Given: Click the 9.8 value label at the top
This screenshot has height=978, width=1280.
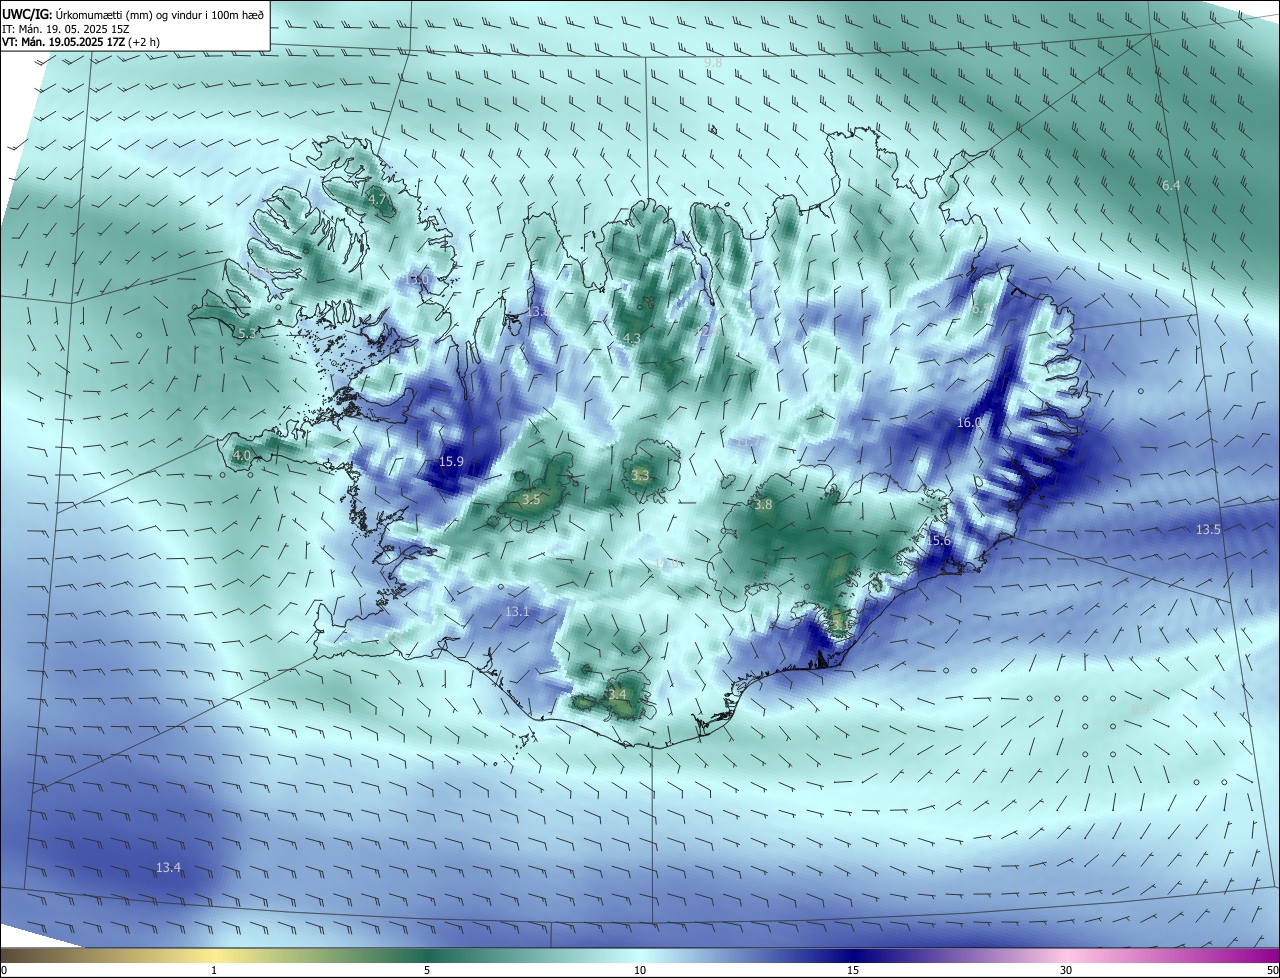Looking at the screenshot, I should tap(713, 63).
